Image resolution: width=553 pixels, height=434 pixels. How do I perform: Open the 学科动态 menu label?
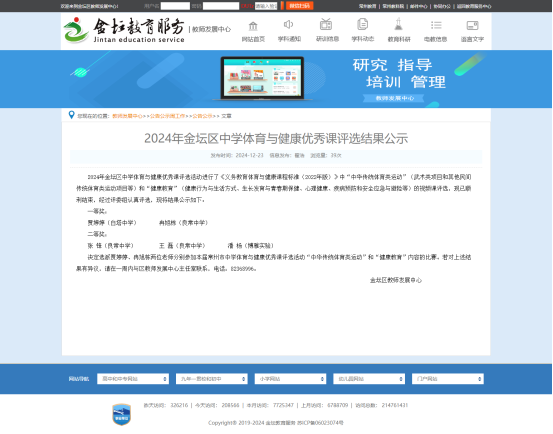point(363,39)
